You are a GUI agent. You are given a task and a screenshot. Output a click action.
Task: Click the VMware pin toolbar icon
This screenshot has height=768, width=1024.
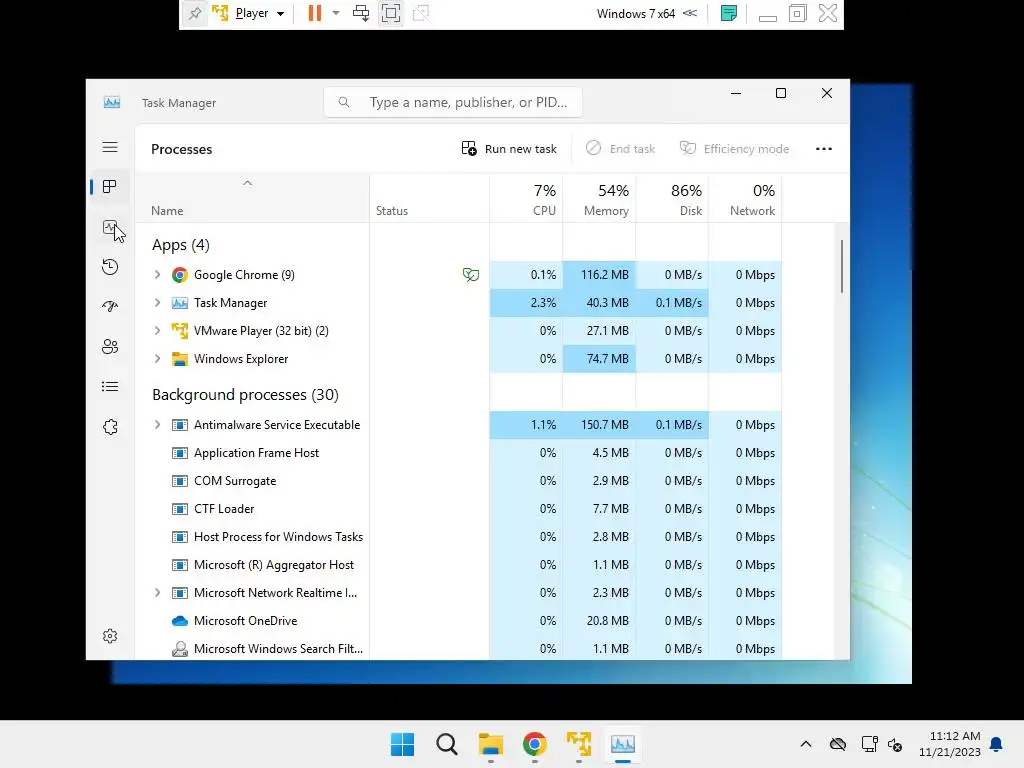tap(195, 13)
